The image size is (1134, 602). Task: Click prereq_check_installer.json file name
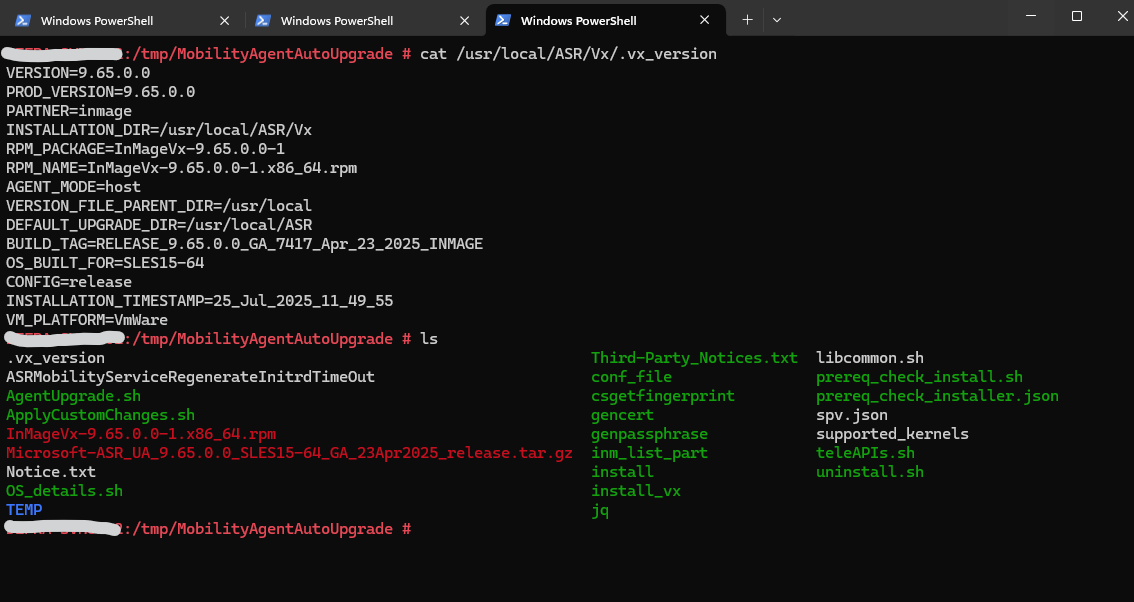(x=937, y=396)
